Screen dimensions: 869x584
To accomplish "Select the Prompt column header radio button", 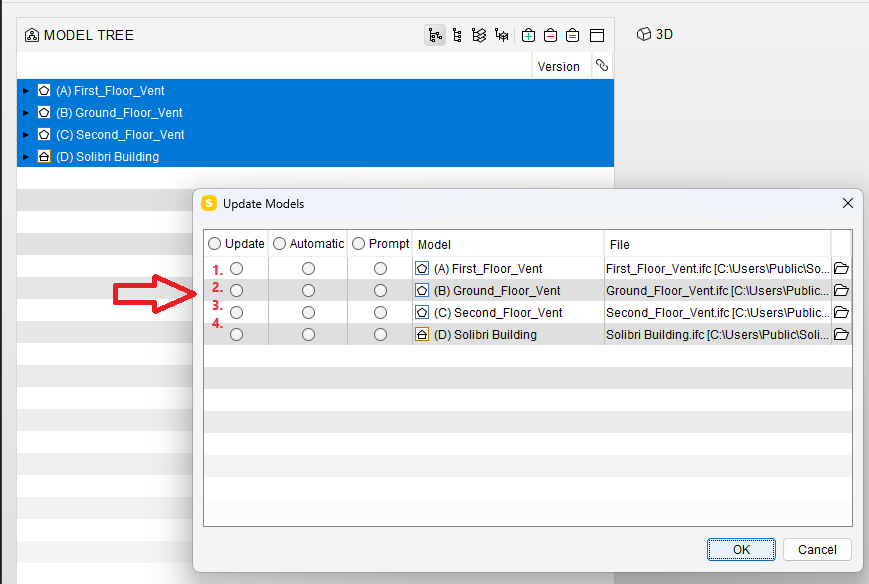I will (x=359, y=244).
